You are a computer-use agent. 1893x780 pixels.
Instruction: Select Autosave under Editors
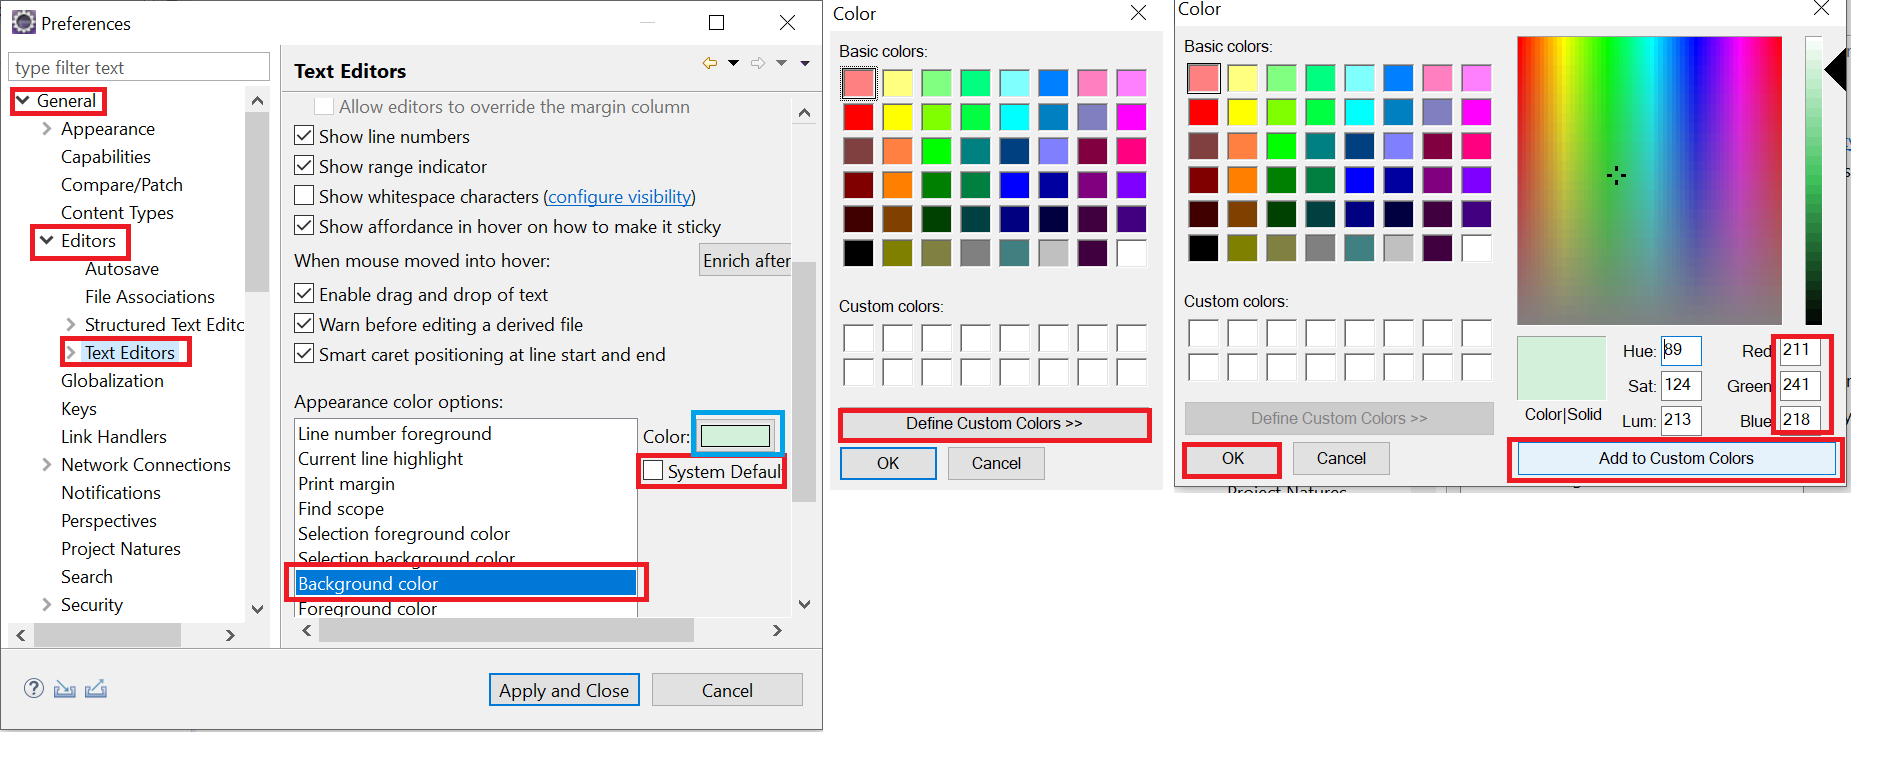tap(122, 268)
